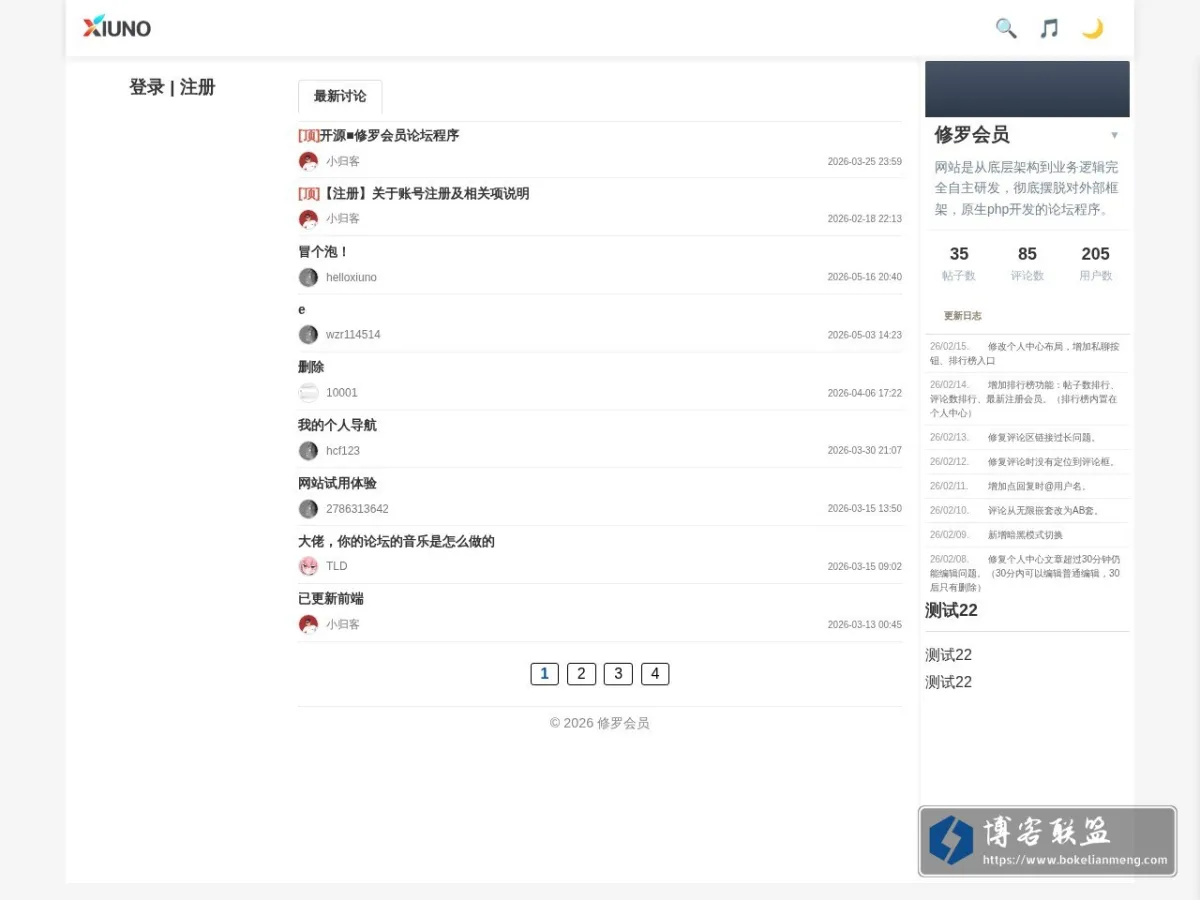Open post 大佬，你的论坛的音乐是怎么做的

click(396, 541)
